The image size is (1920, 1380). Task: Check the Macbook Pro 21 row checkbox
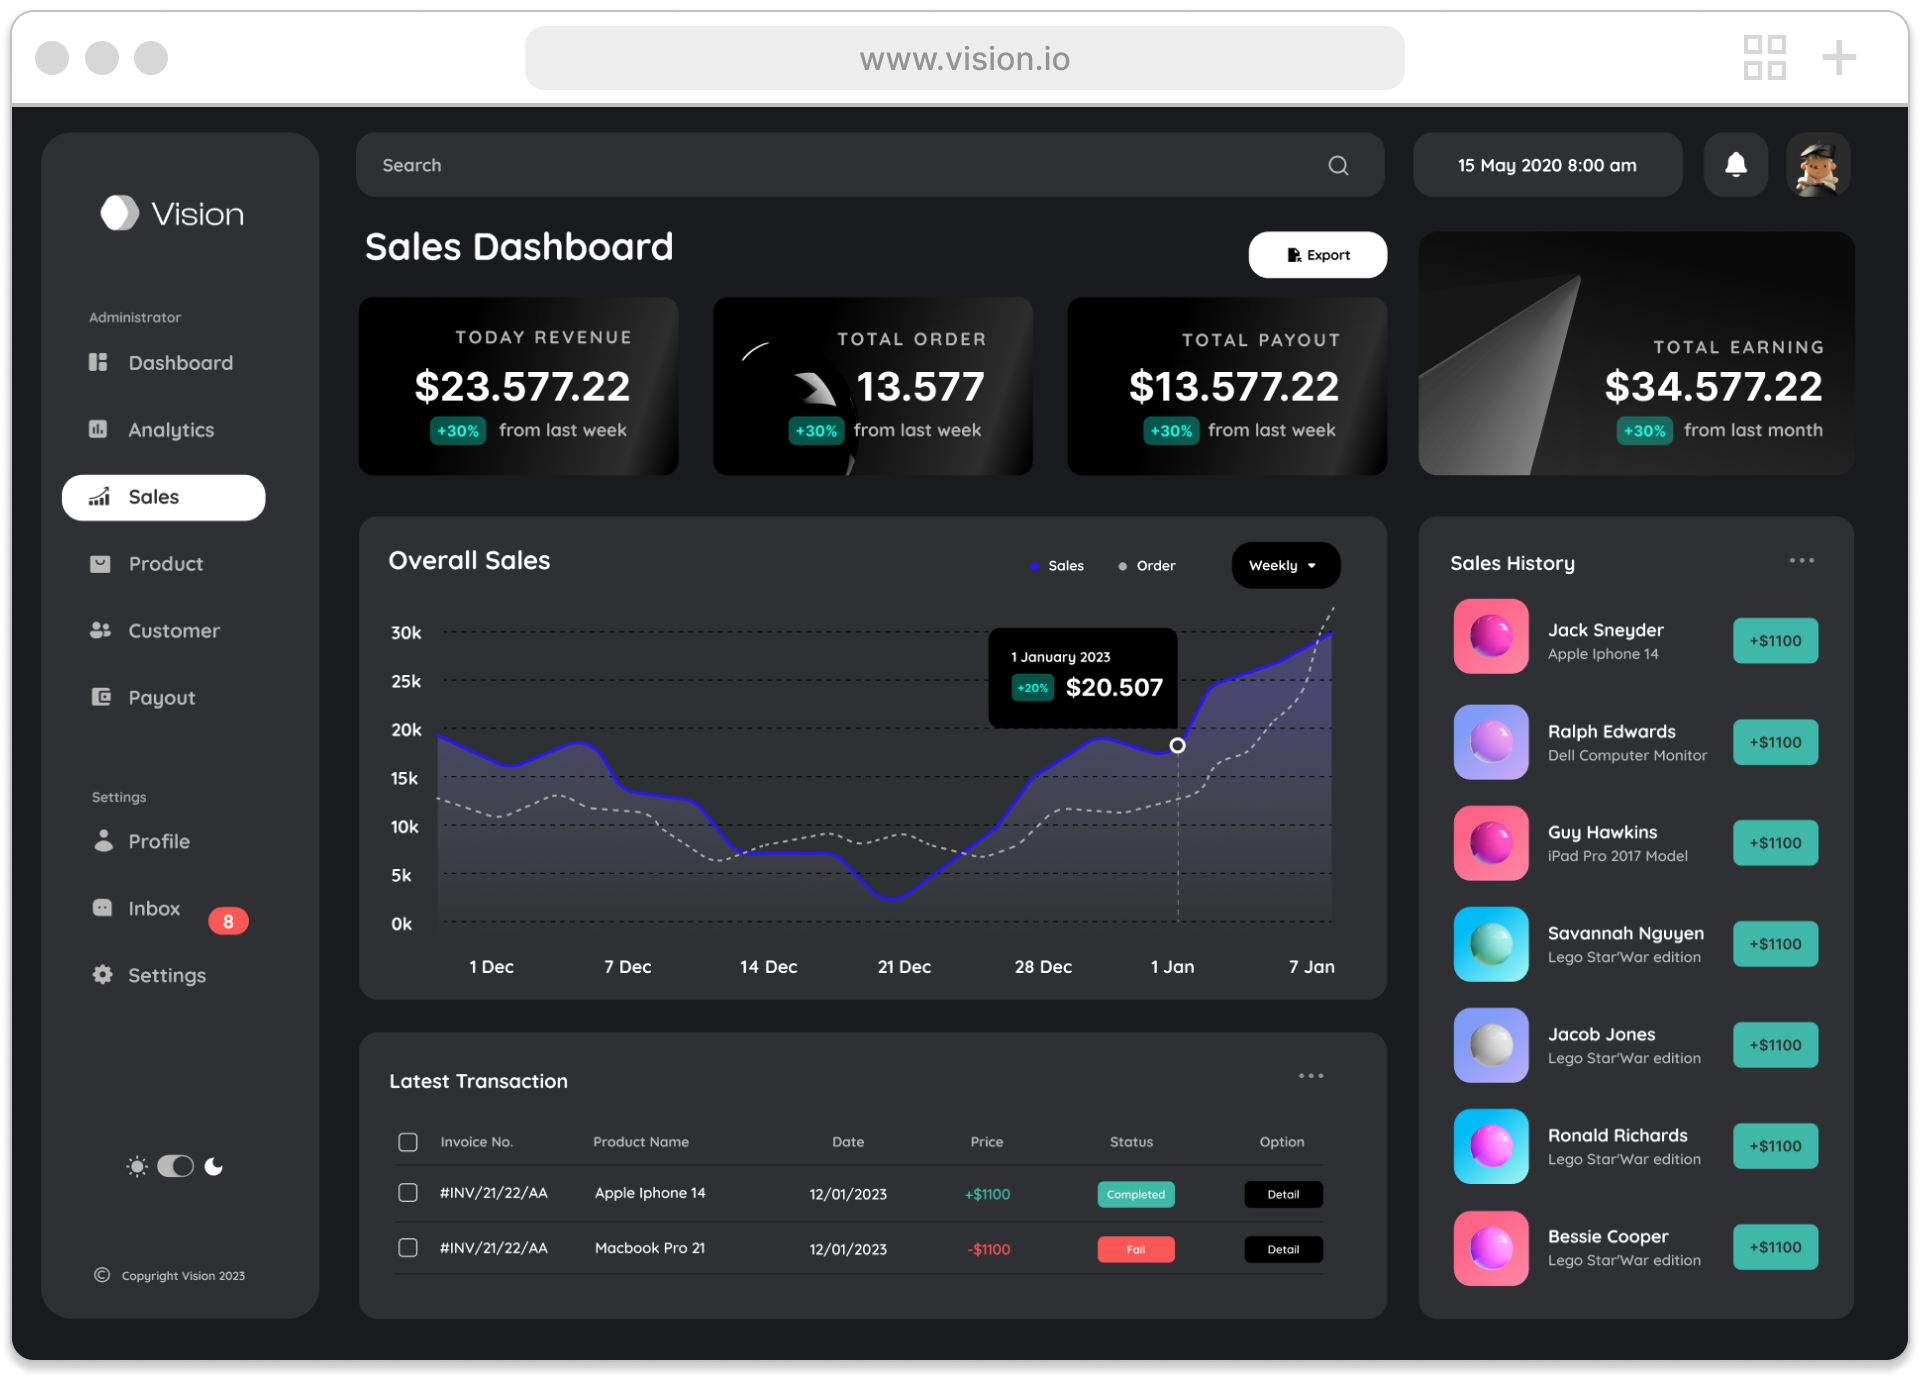point(408,1248)
